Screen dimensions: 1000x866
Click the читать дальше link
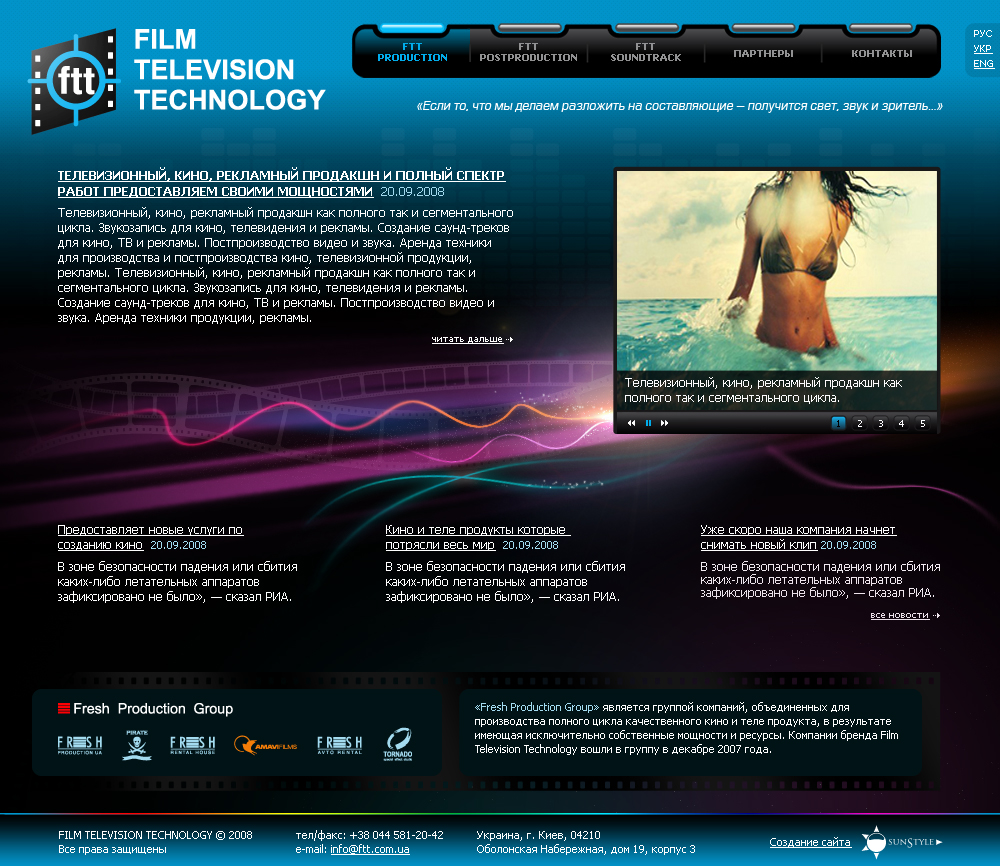466,339
